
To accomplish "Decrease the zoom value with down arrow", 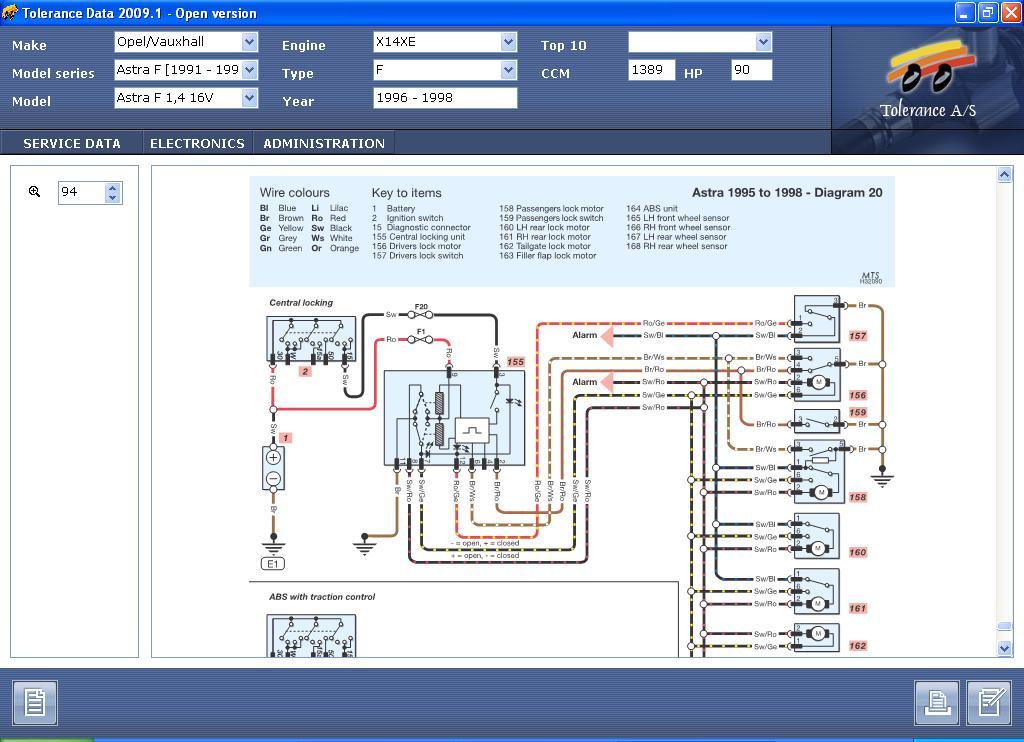I will point(112,197).
